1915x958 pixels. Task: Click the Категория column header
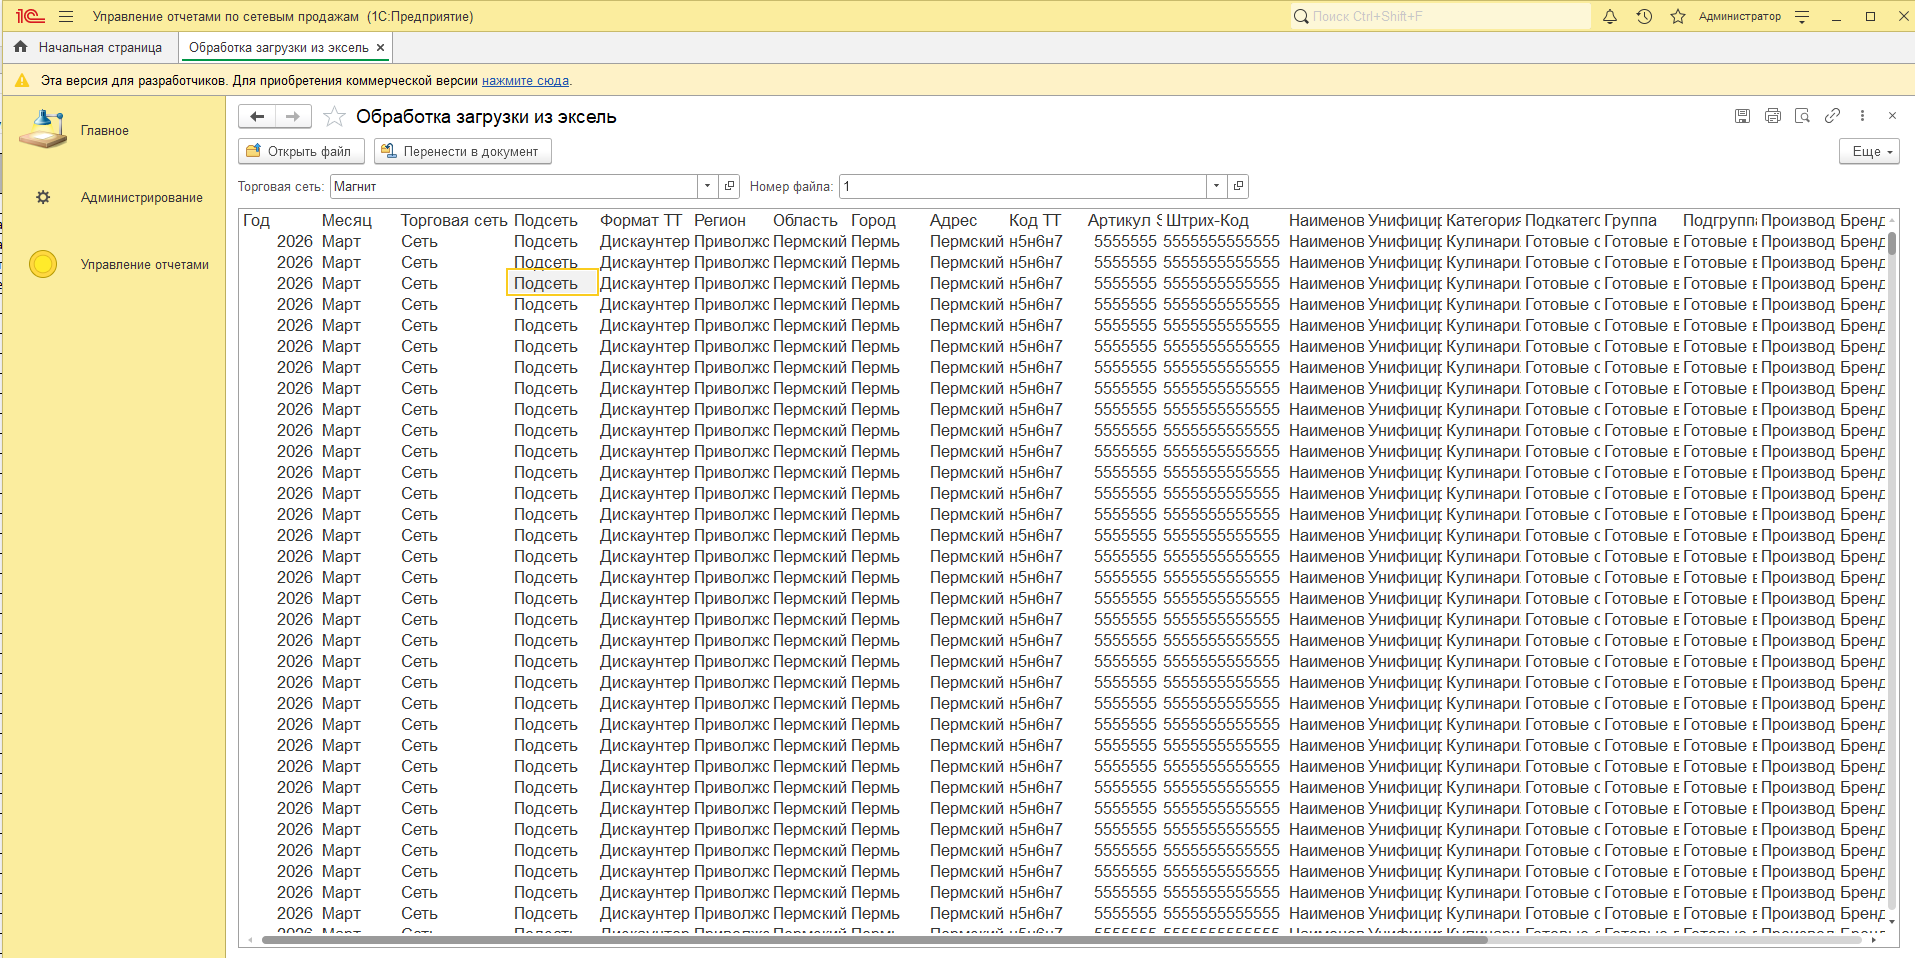click(1483, 220)
